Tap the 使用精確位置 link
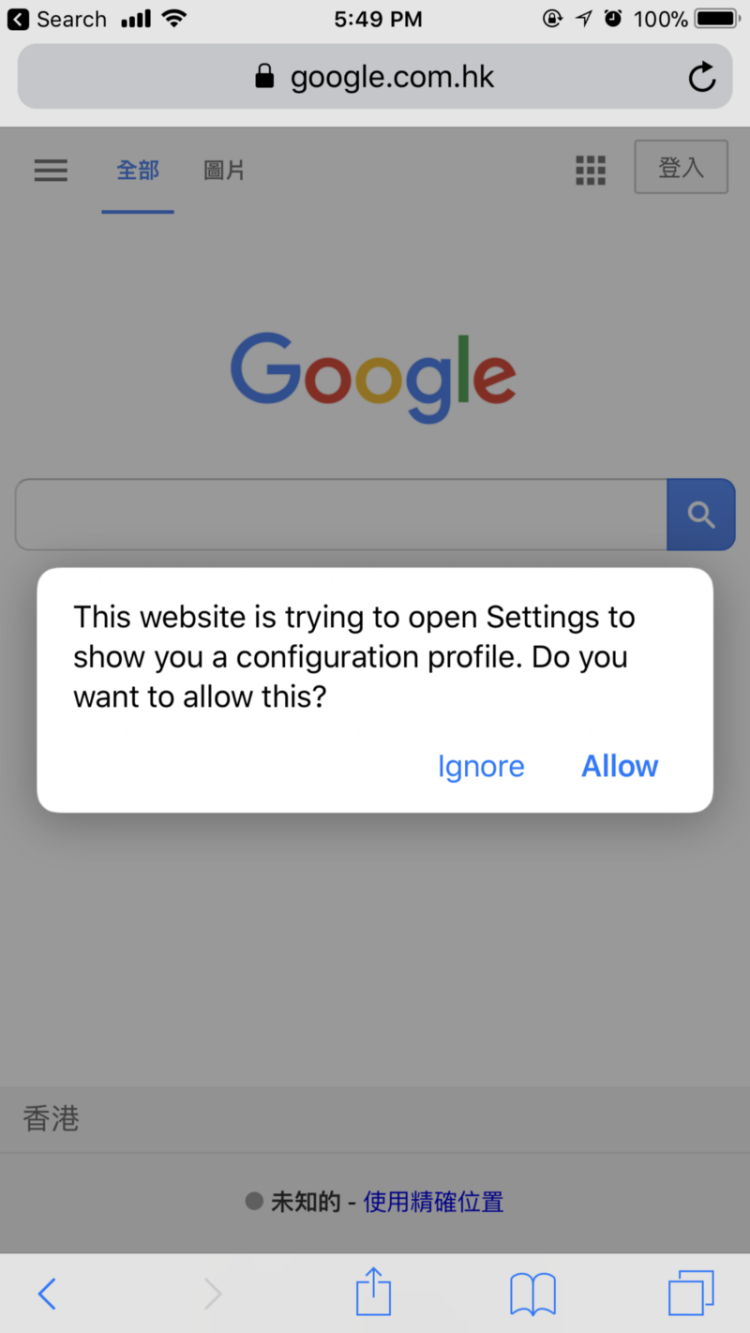 433,1202
